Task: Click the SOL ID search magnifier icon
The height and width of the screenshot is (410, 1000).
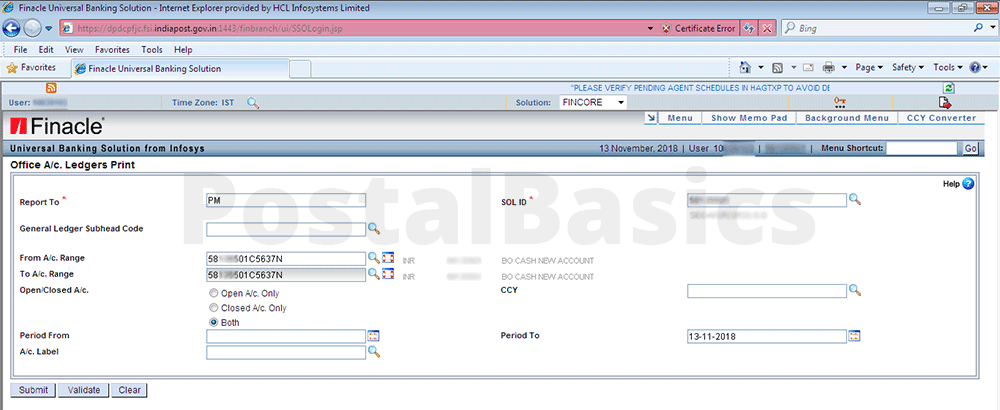Action: [x=855, y=200]
